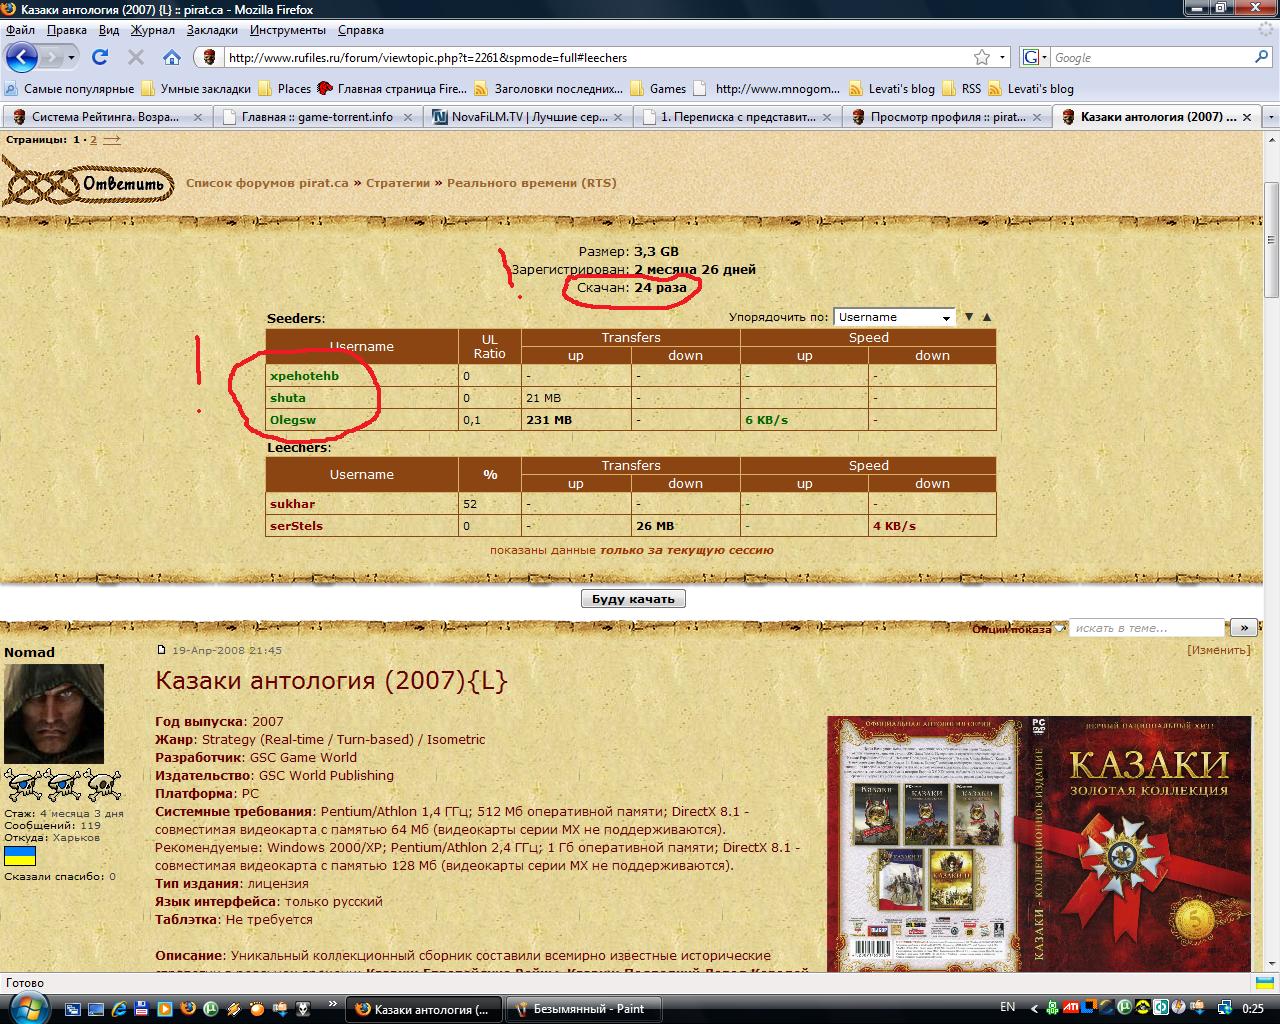Click the site favicon in the address bar

coord(209,58)
